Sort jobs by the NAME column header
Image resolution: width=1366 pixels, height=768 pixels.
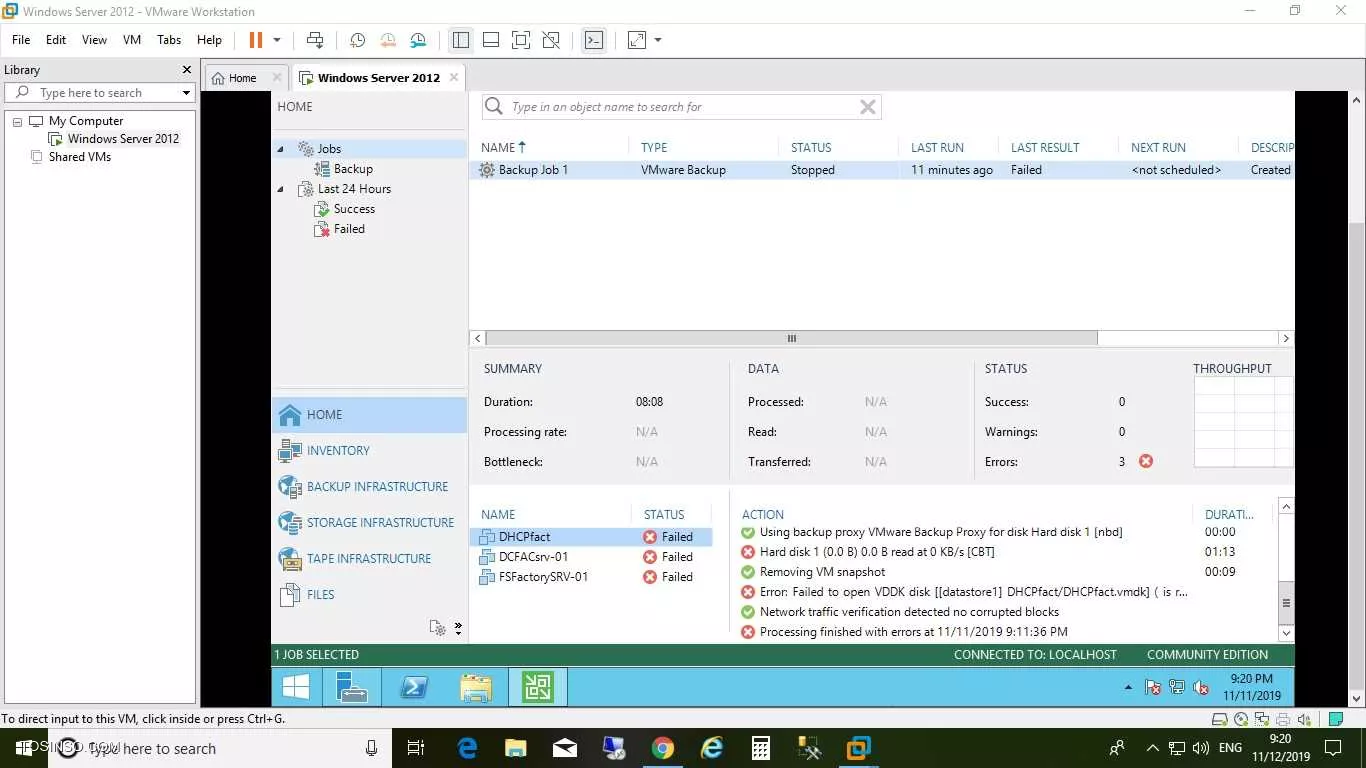(x=503, y=147)
